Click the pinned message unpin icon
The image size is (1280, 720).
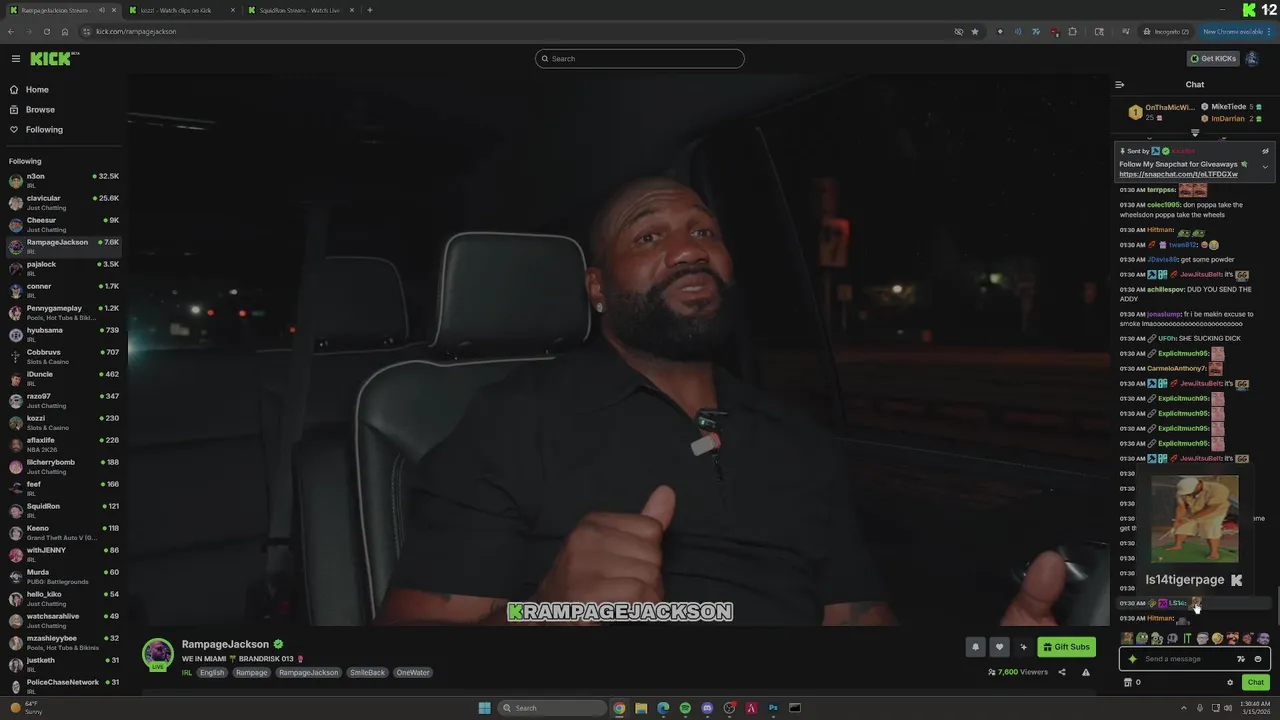click(1265, 151)
